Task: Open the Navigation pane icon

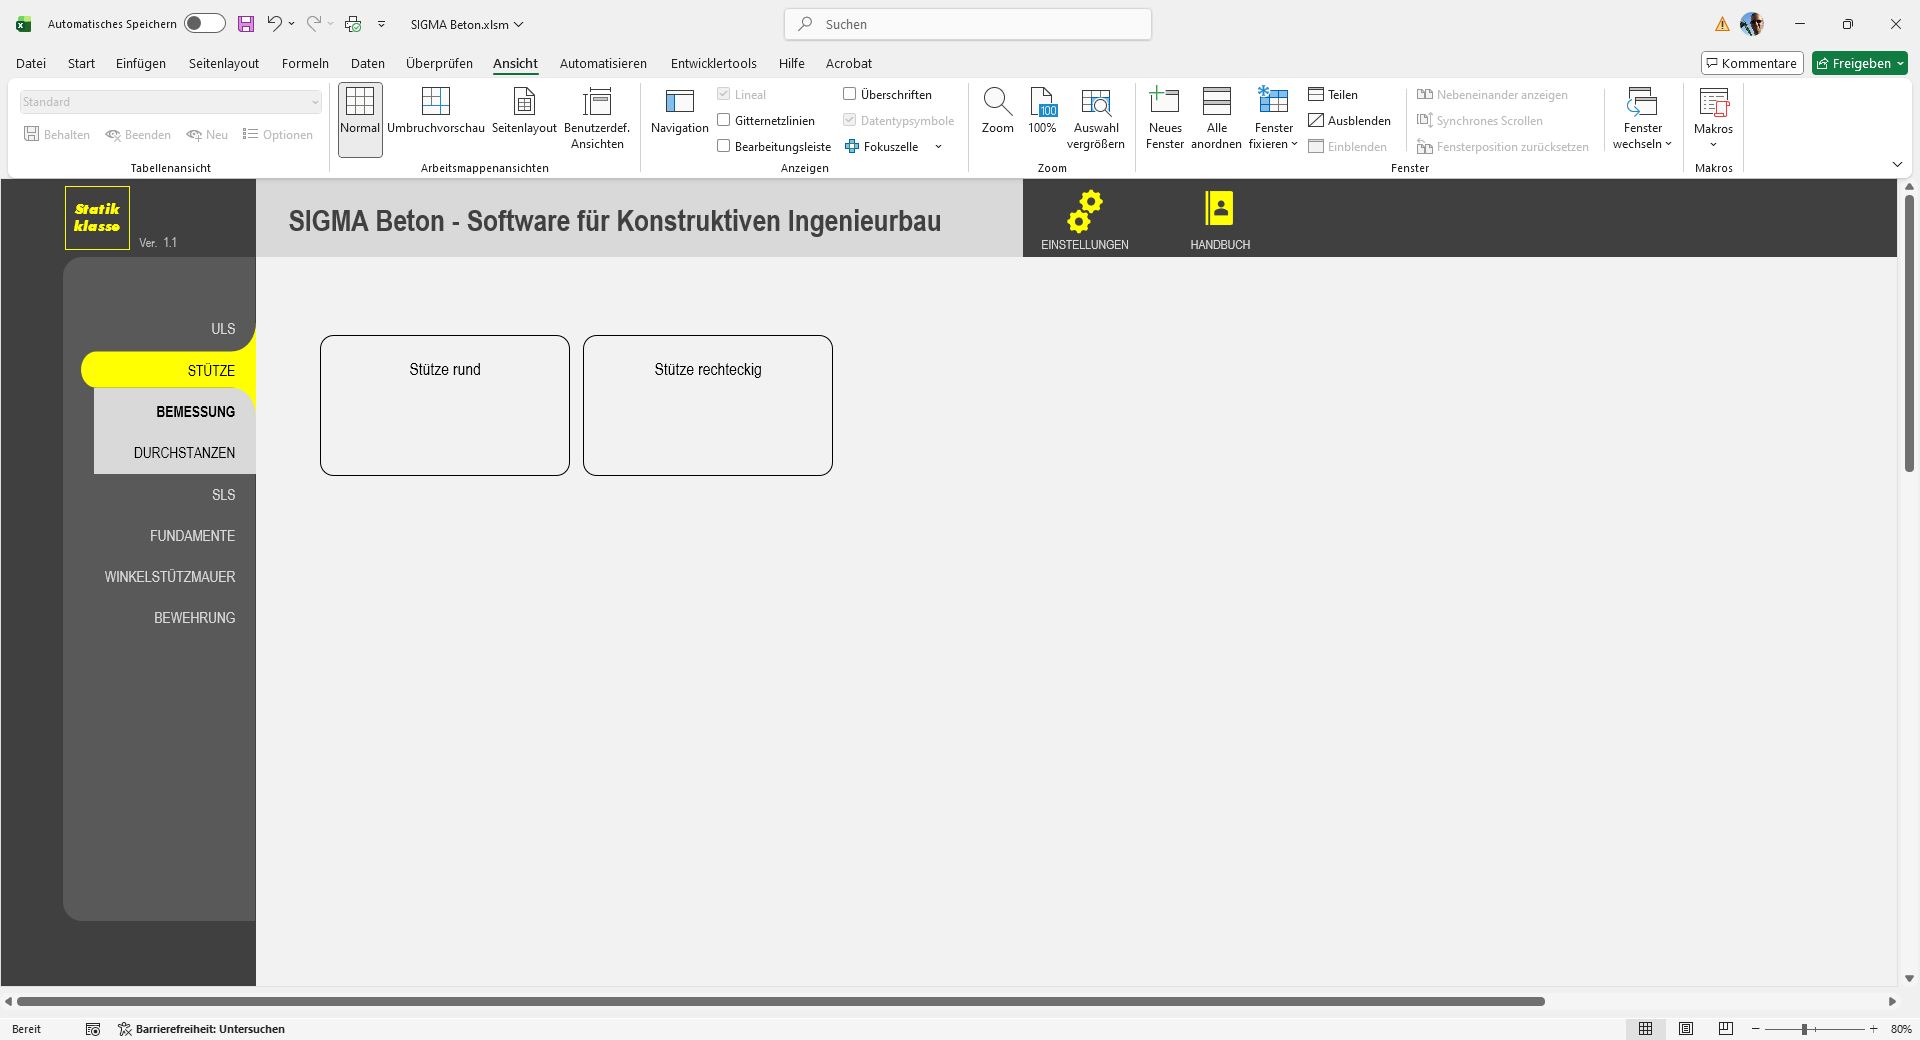Action: tap(679, 103)
